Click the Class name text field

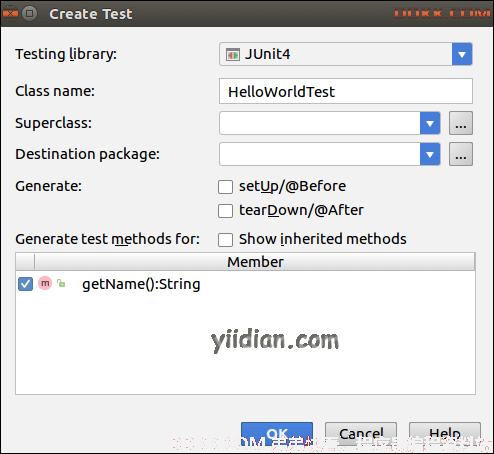coord(346,91)
